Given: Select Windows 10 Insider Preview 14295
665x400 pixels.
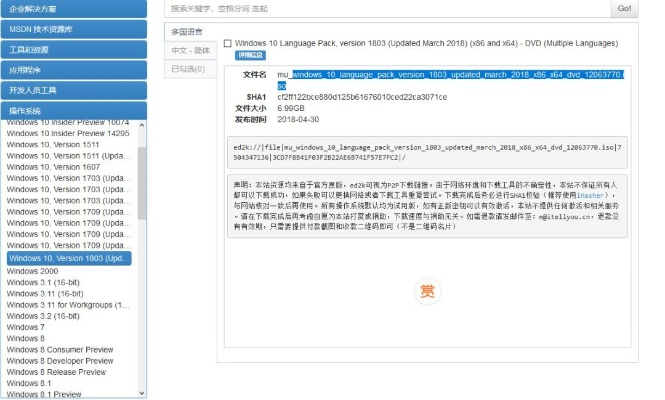Looking at the screenshot, I should (x=68, y=133).
